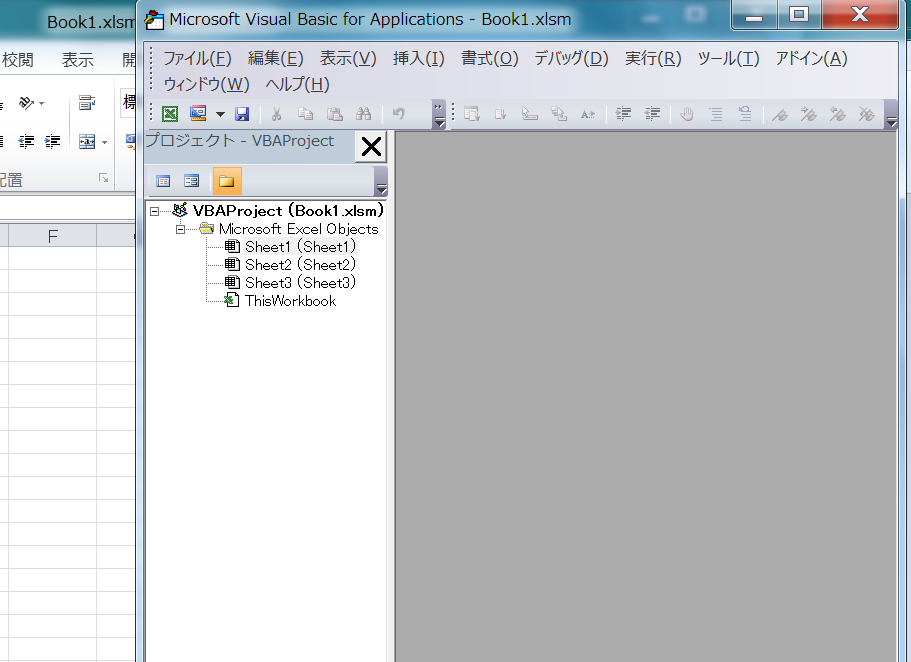Click the Parameter Info icon

click(559, 114)
